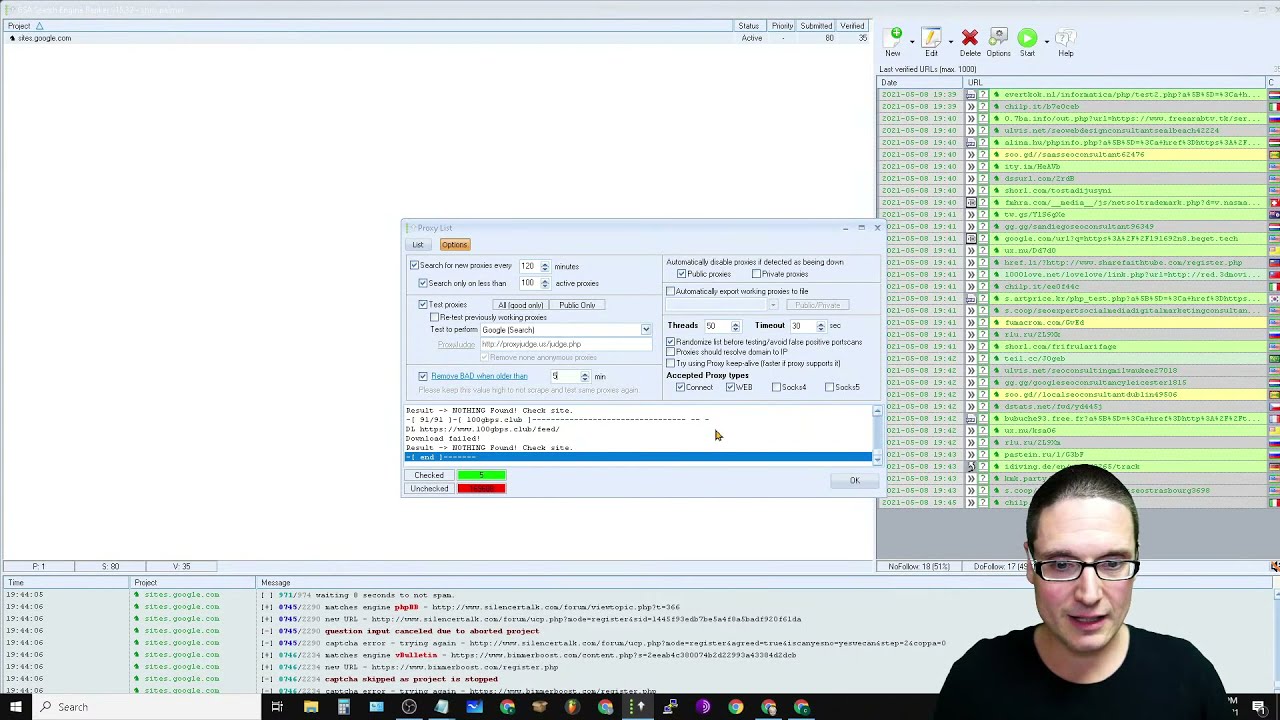Check the Socks5 proxy type
Viewport: 1280px width, 720px height.
point(829,387)
